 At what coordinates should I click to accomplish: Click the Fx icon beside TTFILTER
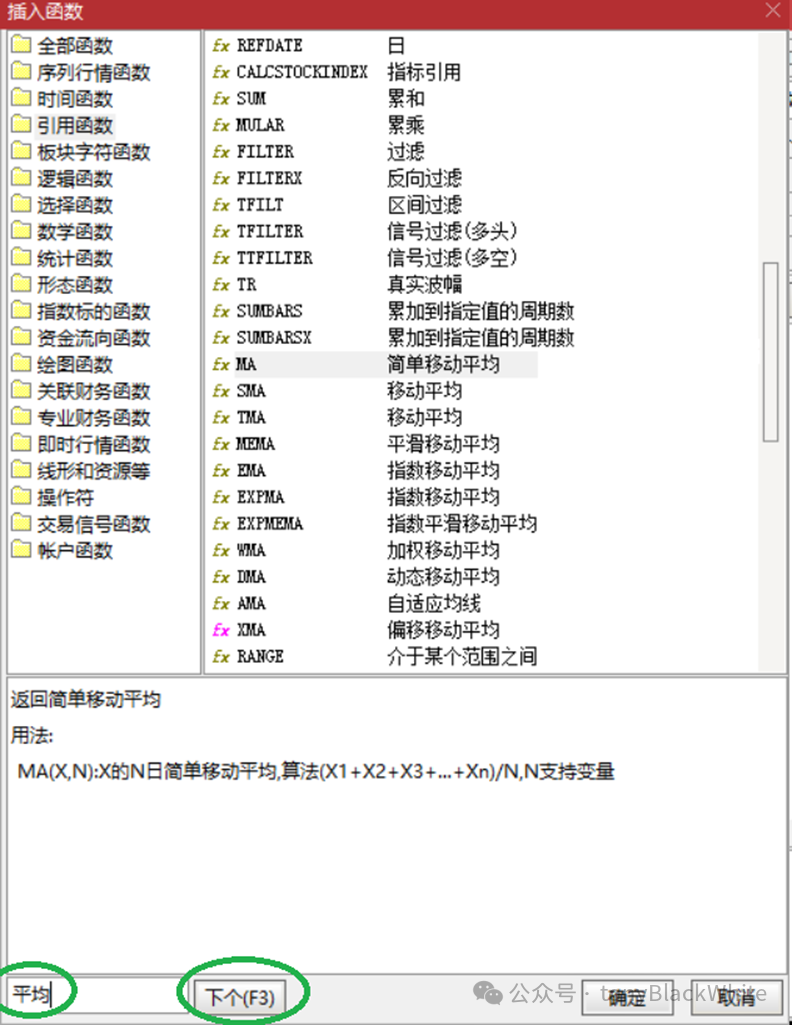221,258
